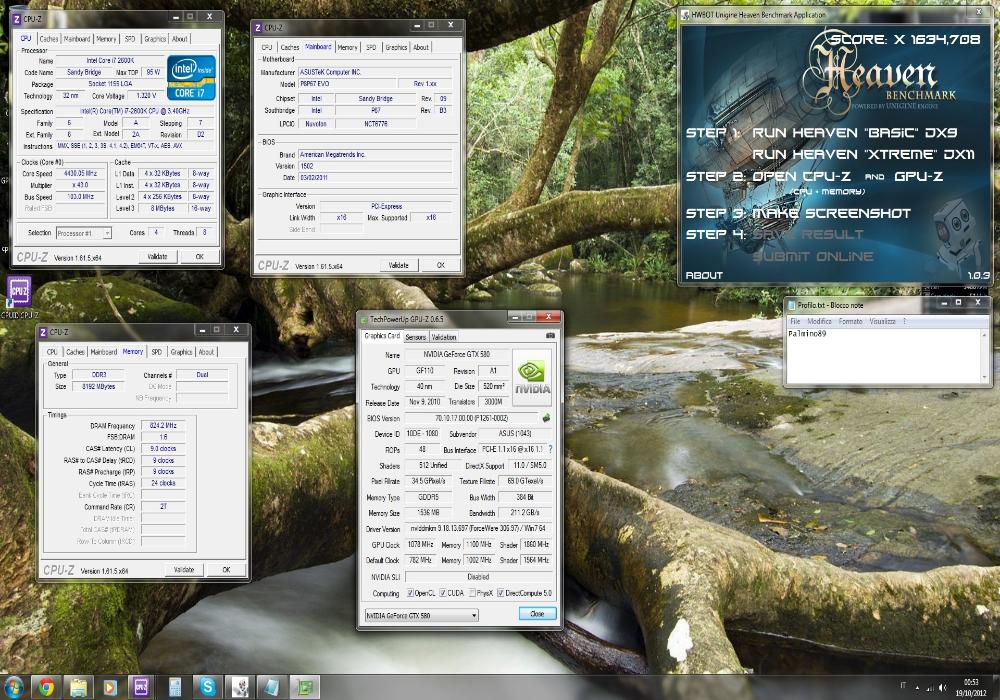Open Windows Explorer folder icon on taskbar
Screen dimensions: 1000x700
tap(78, 687)
